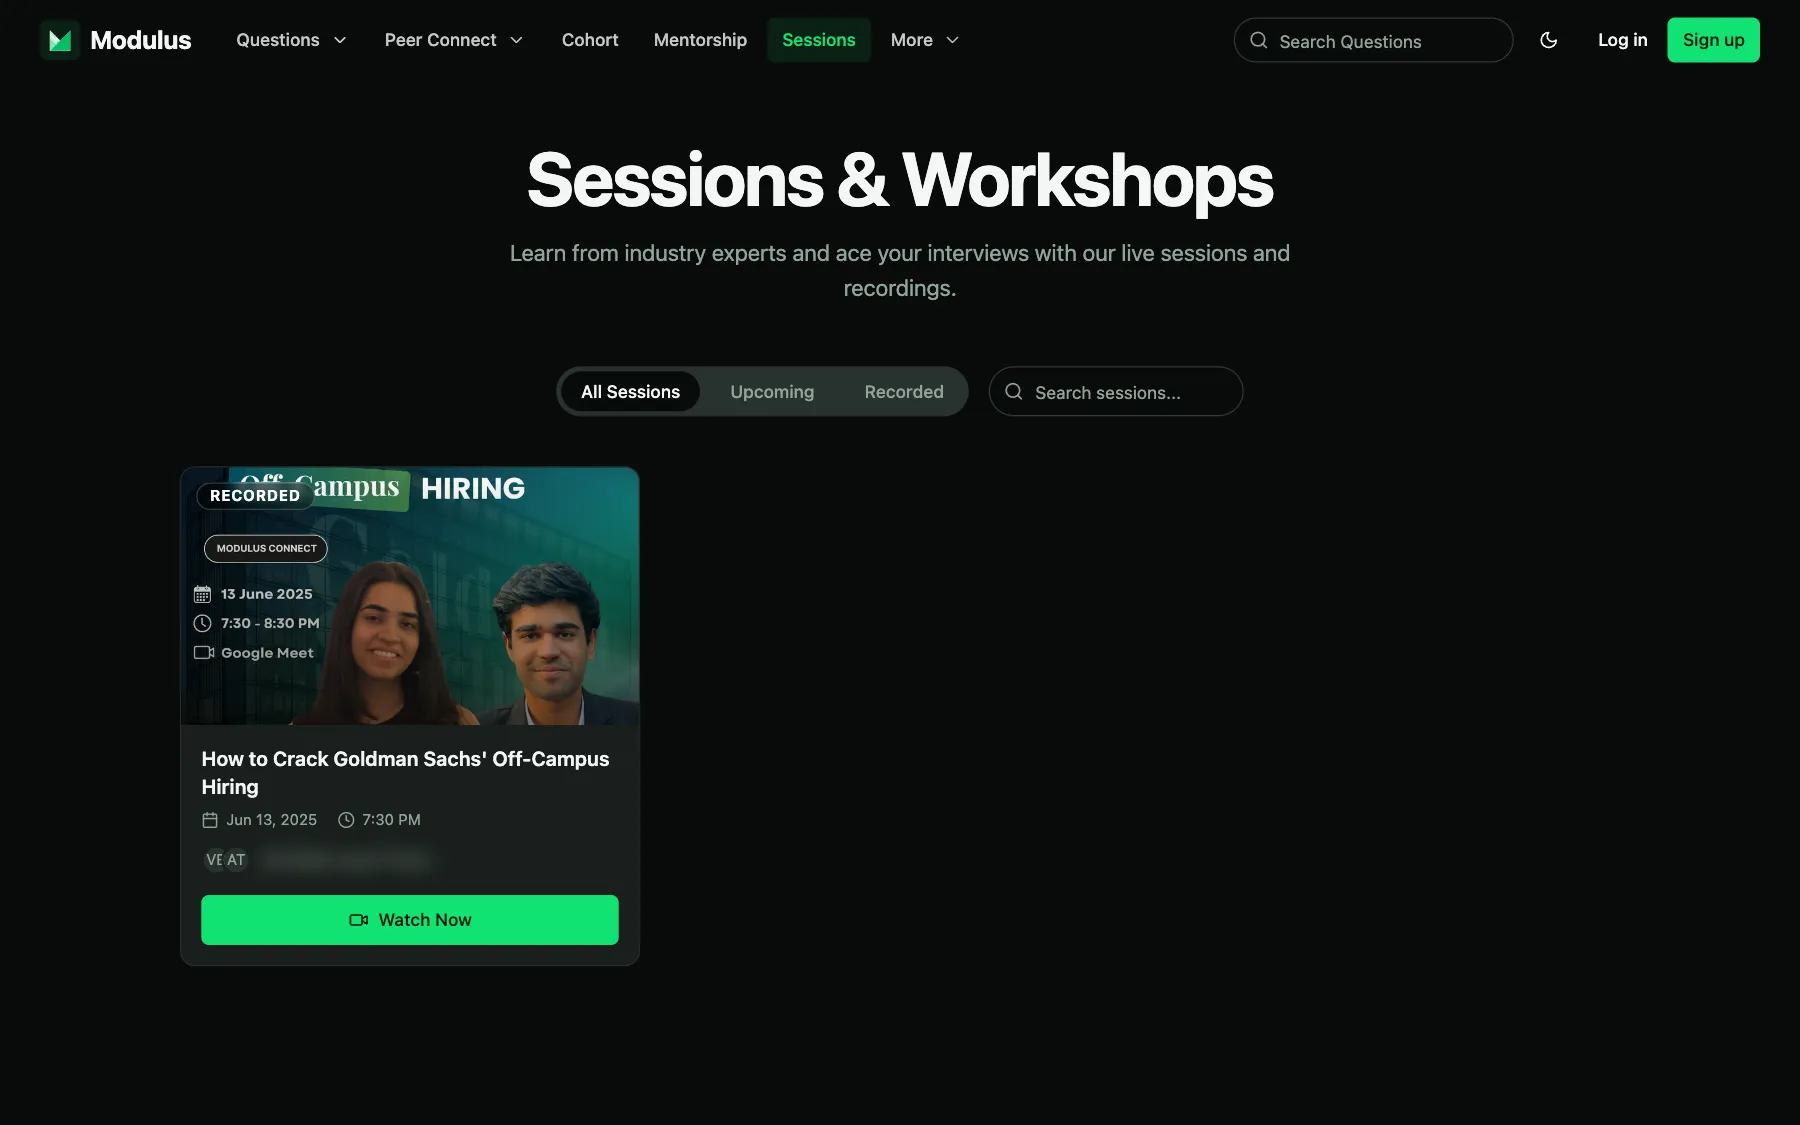Image resolution: width=1800 pixels, height=1125 pixels.
Task: Click the clock icon beside 7:30 PM
Action: [346, 820]
